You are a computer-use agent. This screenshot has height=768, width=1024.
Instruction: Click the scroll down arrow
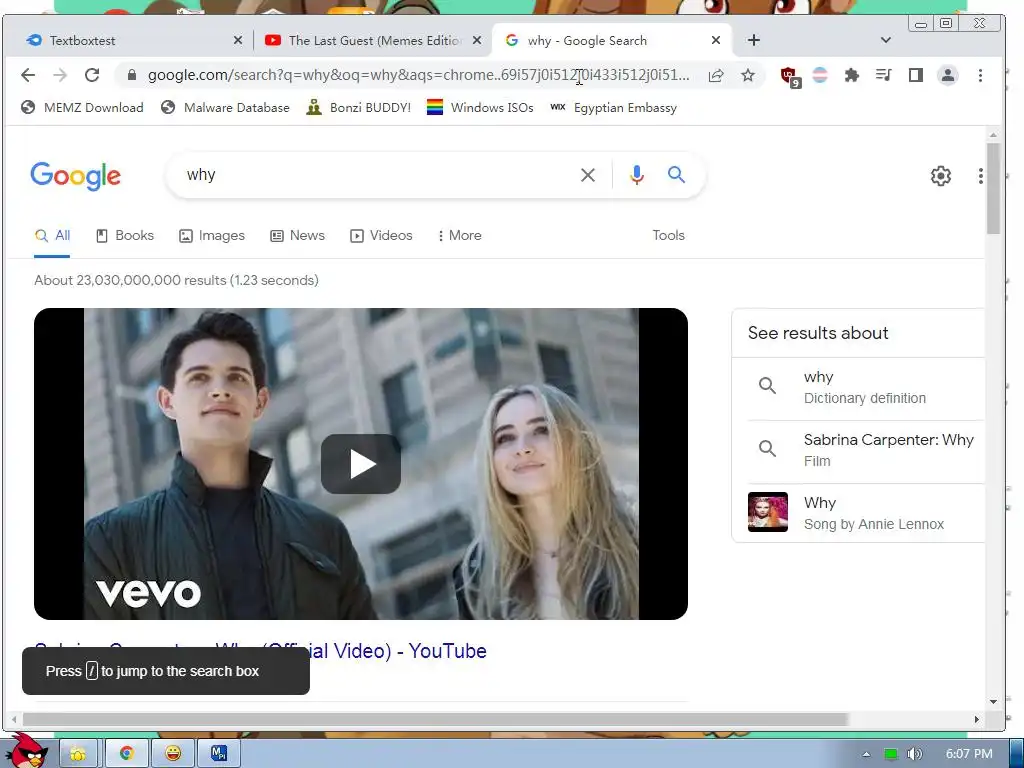point(993,702)
